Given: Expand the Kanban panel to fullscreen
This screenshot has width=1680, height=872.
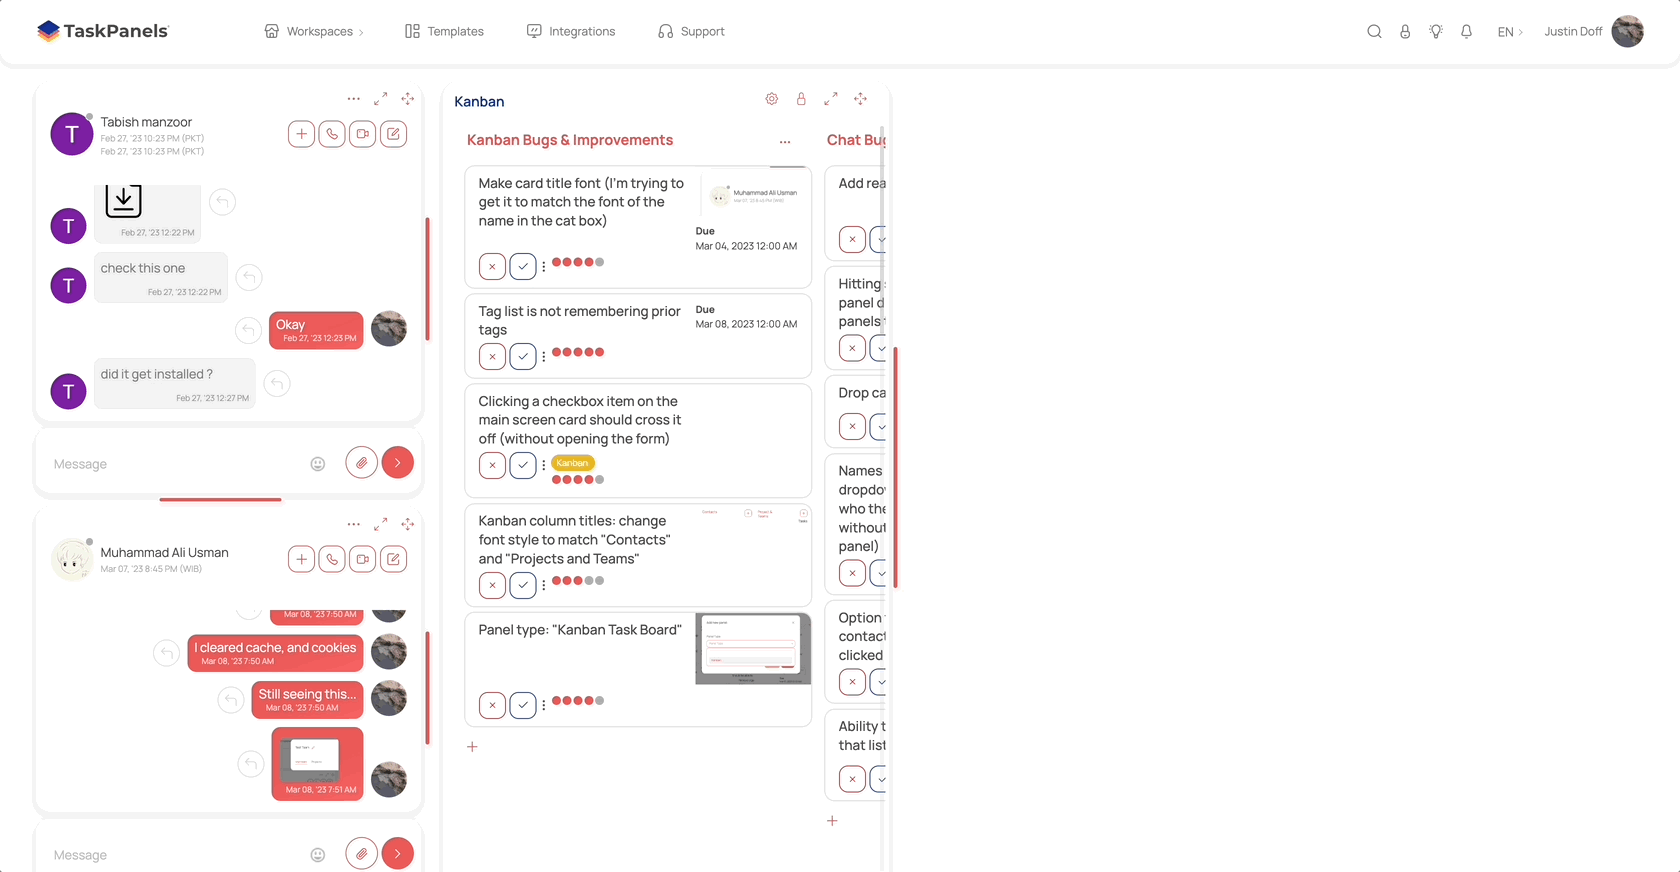Looking at the screenshot, I should coord(831,99).
